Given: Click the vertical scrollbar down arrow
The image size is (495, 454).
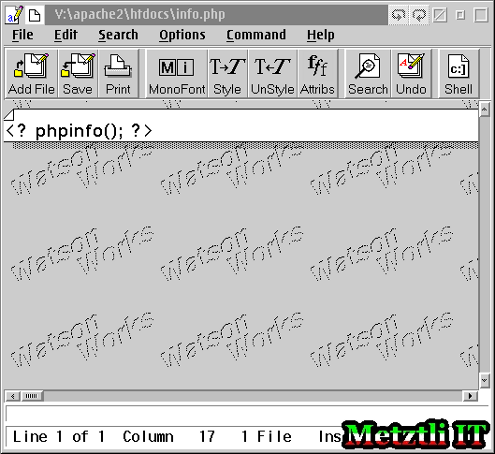Looking at the screenshot, I should pos(484,380).
